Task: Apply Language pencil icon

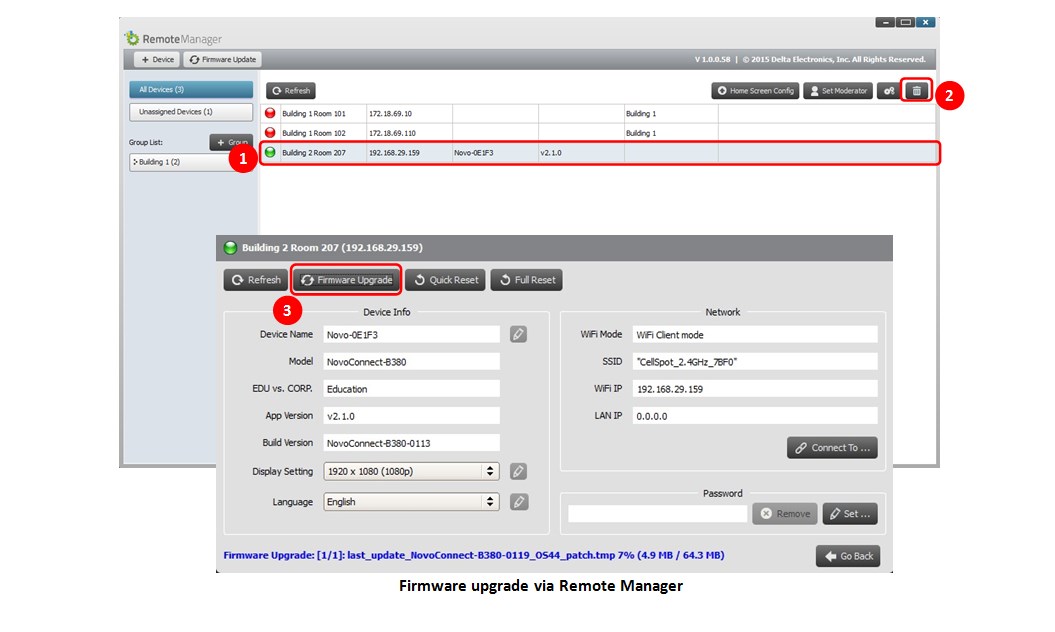Action: point(518,501)
